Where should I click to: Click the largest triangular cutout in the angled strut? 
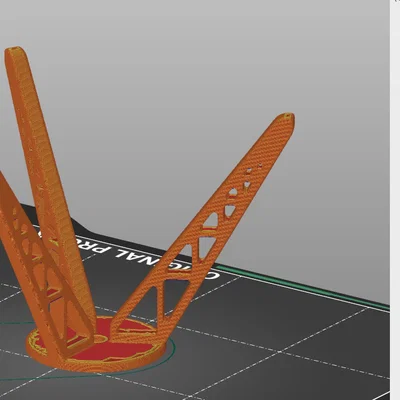[x=173, y=297]
